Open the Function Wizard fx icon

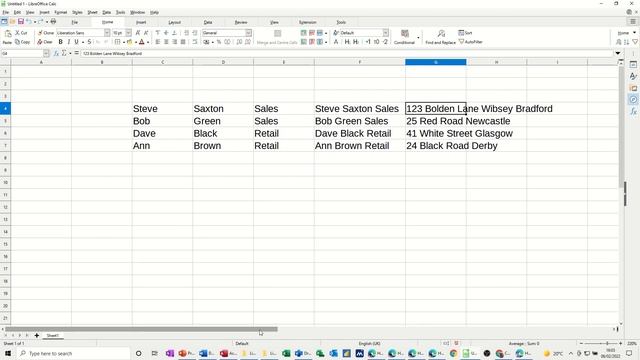tap(56, 53)
